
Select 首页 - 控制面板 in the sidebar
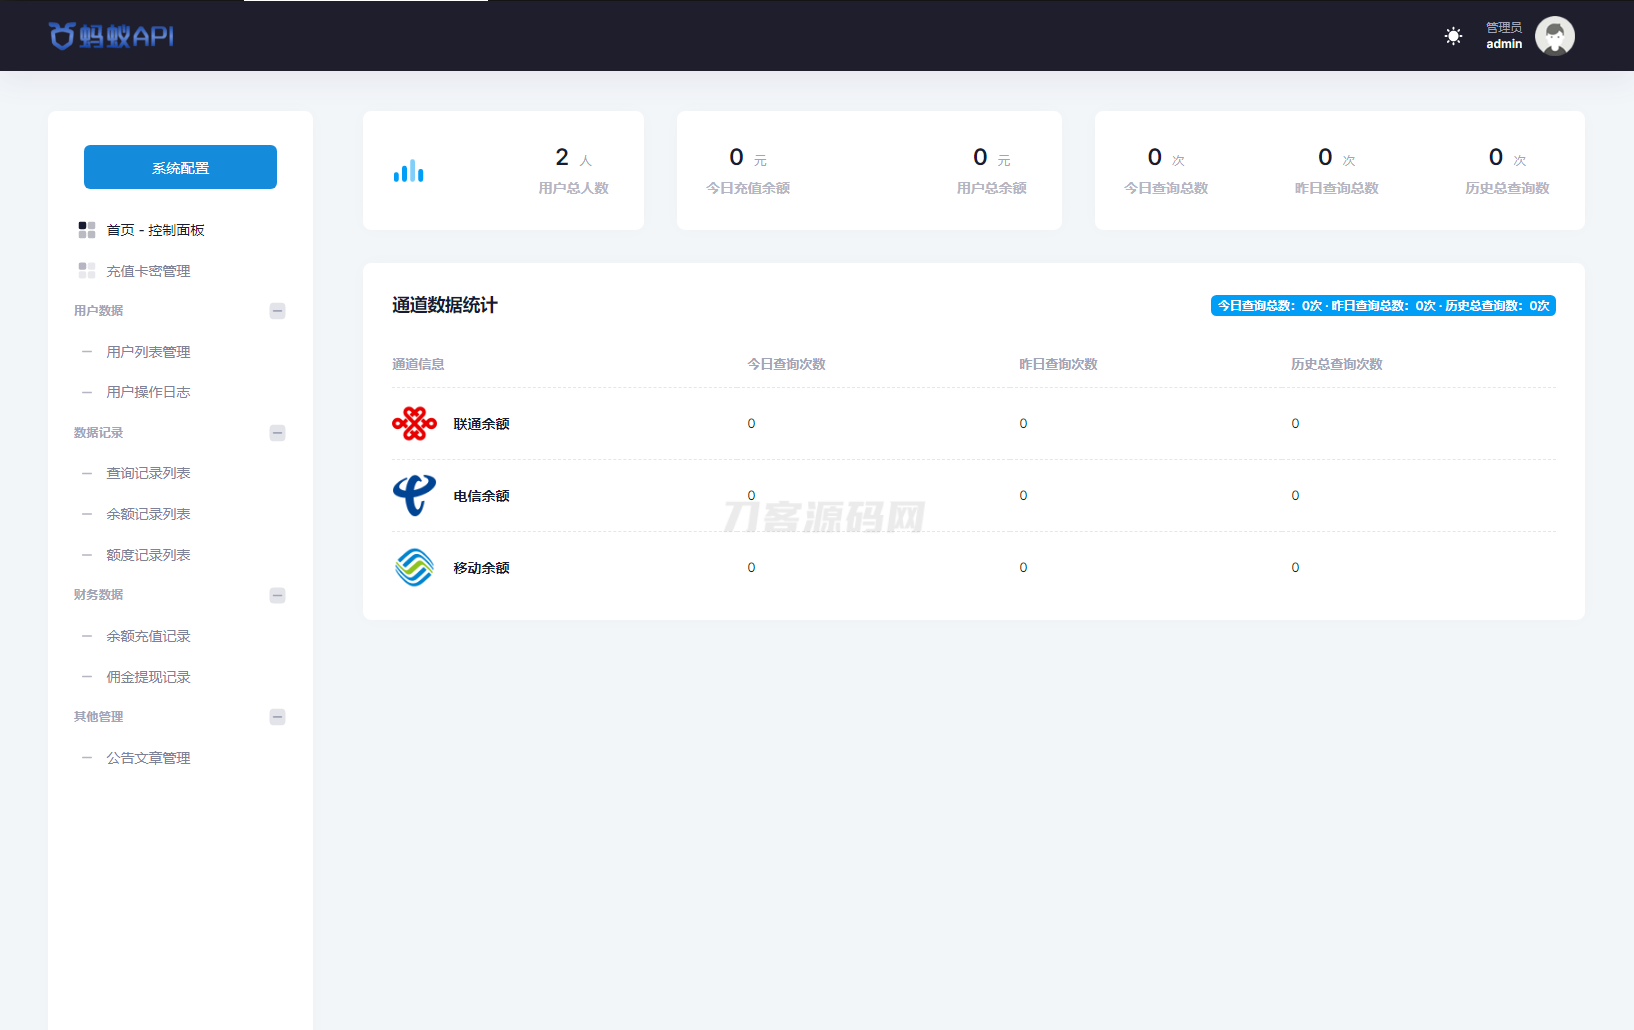coord(155,229)
